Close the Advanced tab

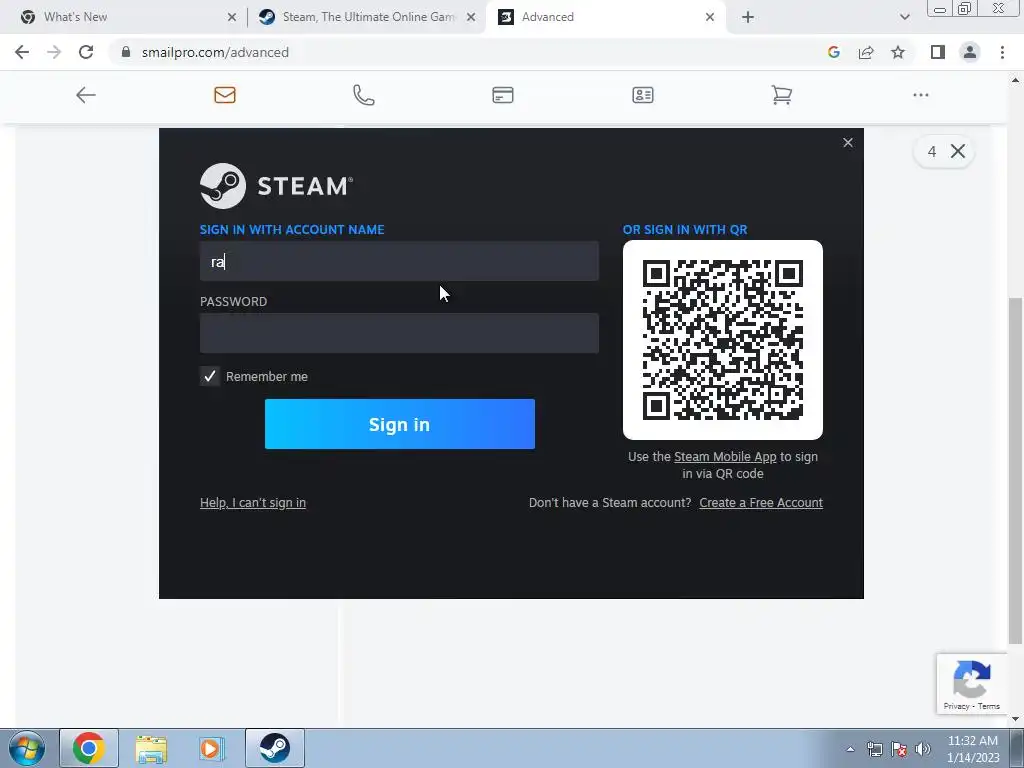pyautogui.click(x=710, y=18)
